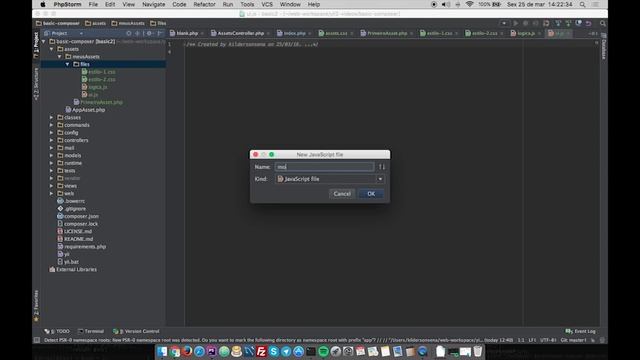Open the Tools menu
Screen dimensions: 640x360
[247, 4]
